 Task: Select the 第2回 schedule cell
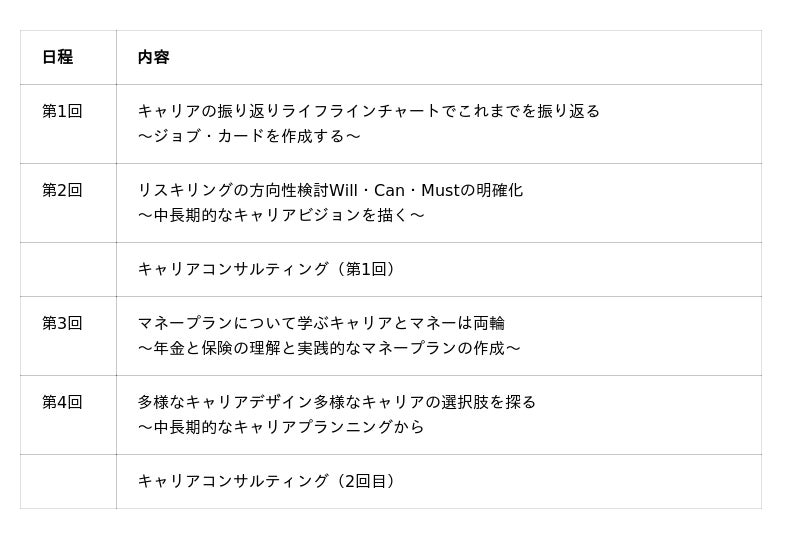[x=62, y=190]
